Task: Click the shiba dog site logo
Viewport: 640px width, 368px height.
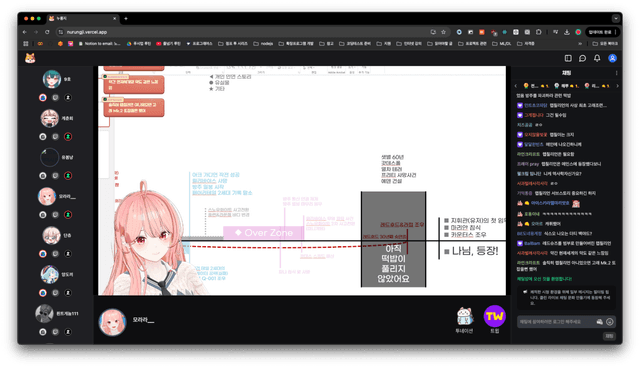Action: pos(30,58)
